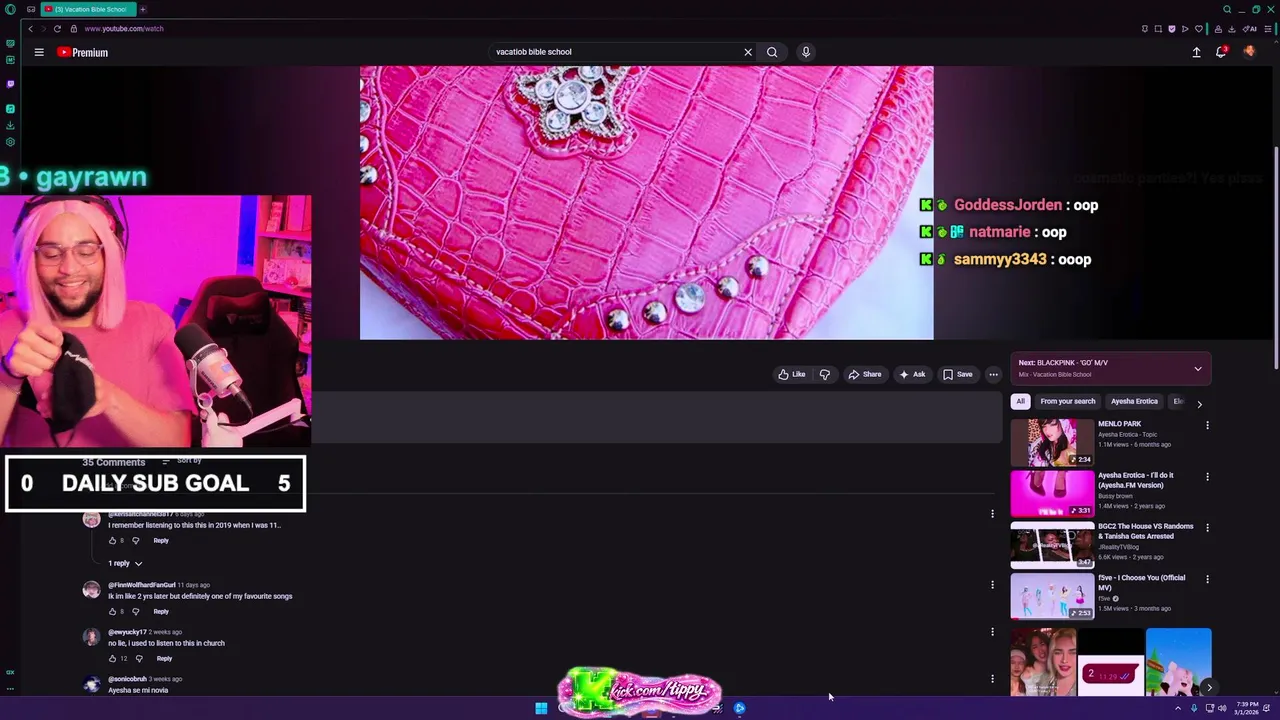The width and height of the screenshot is (1280, 720).
Task: Play the MENLO PARK thumbnail
Action: (x=1052, y=443)
